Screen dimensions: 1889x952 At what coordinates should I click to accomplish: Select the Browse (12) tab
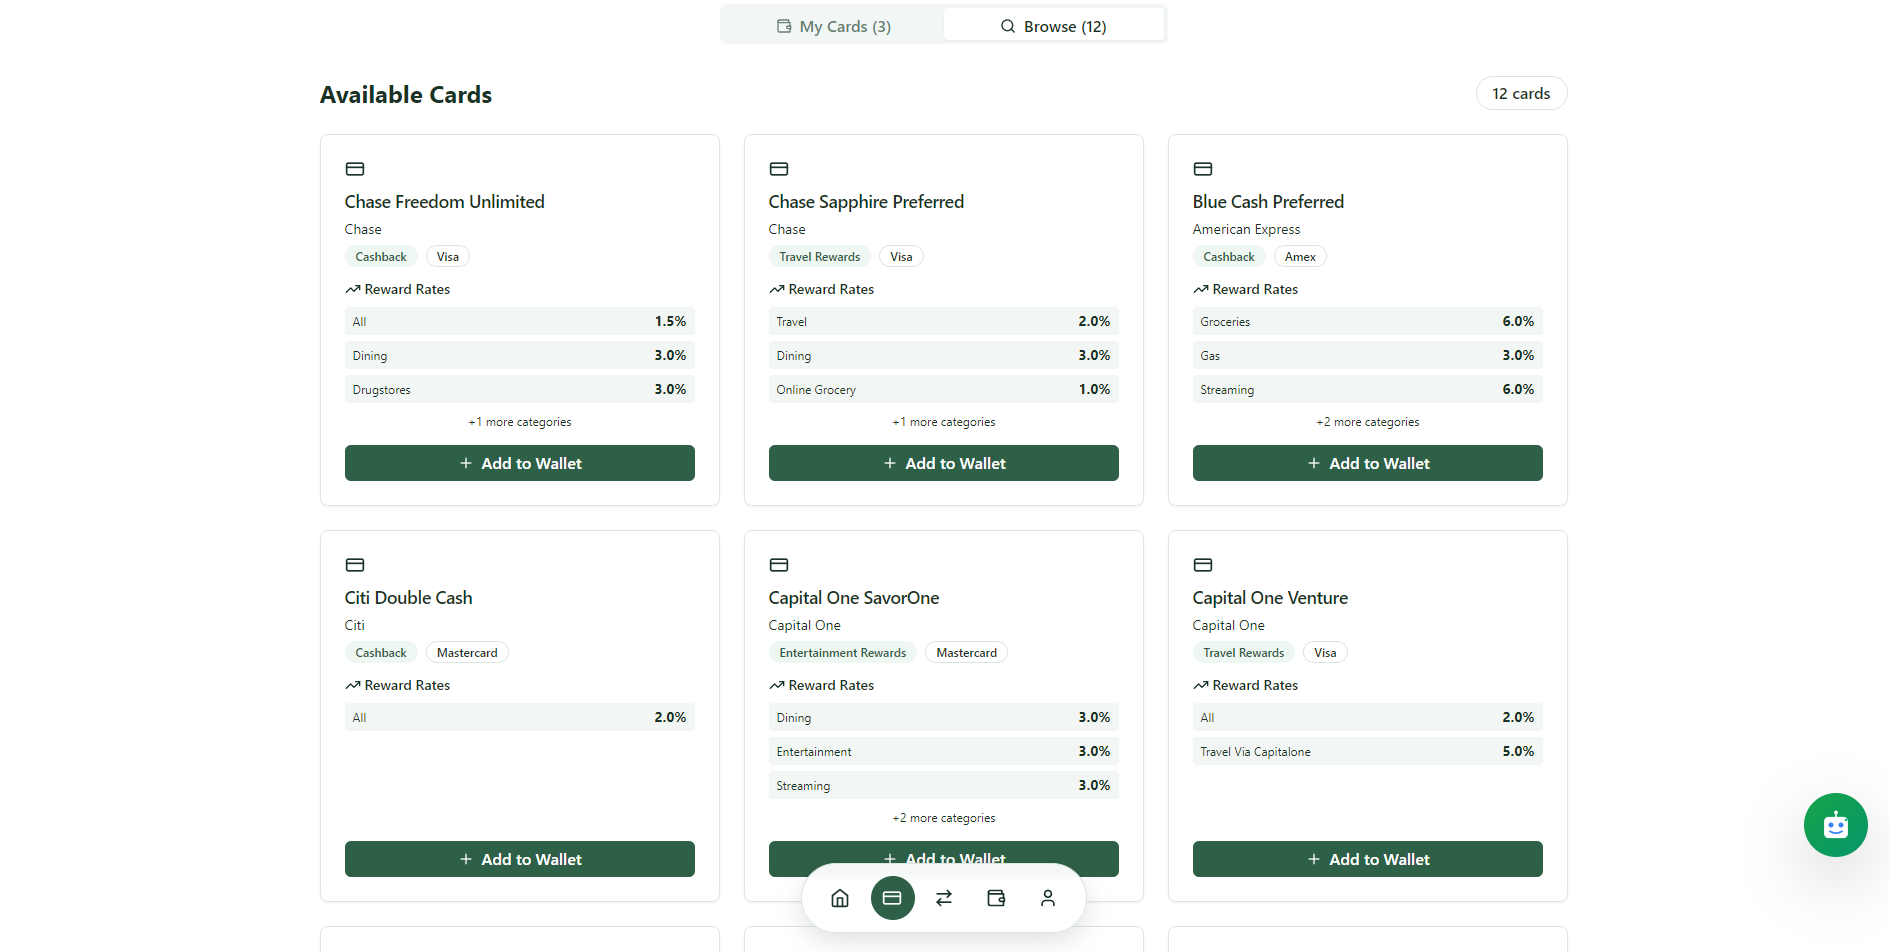click(x=1053, y=26)
